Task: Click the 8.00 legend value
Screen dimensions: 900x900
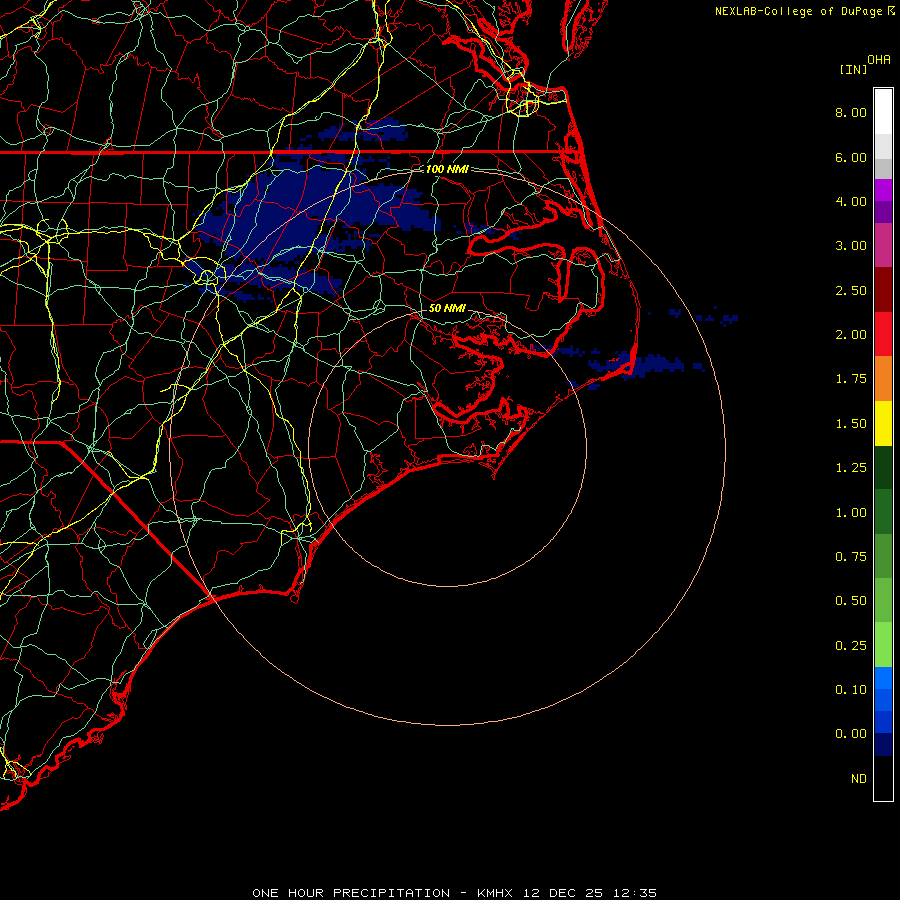Action: click(x=851, y=112)
